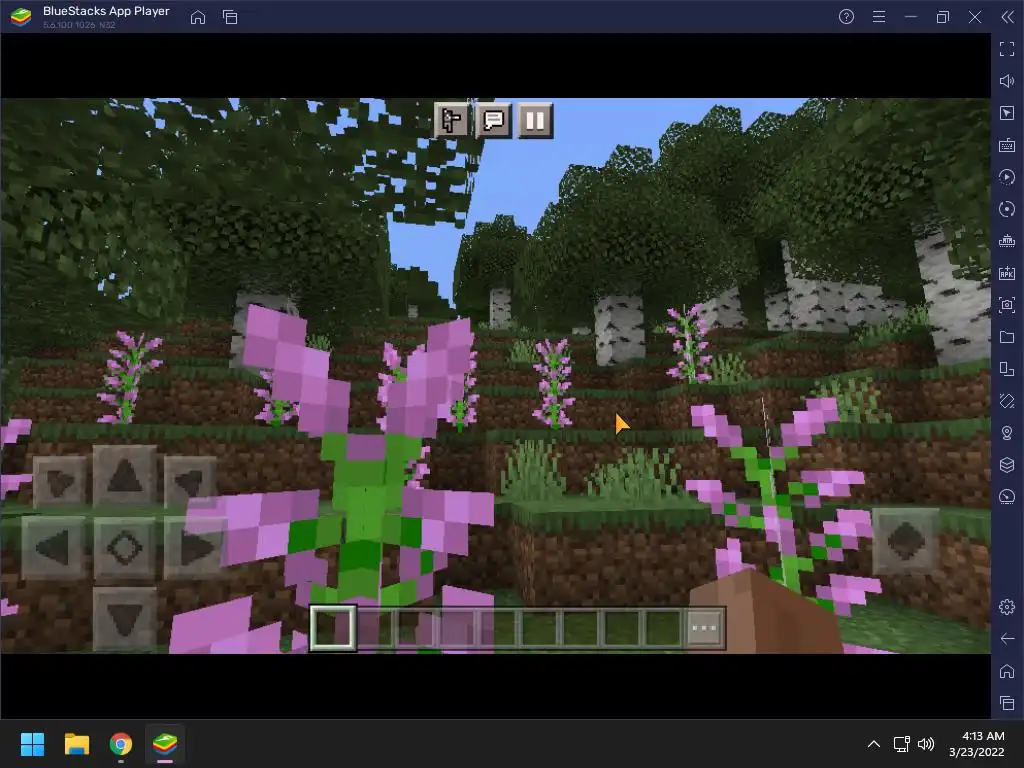
Task: Toggle BlueStacks full screen mode
Action: point(1007,49)
